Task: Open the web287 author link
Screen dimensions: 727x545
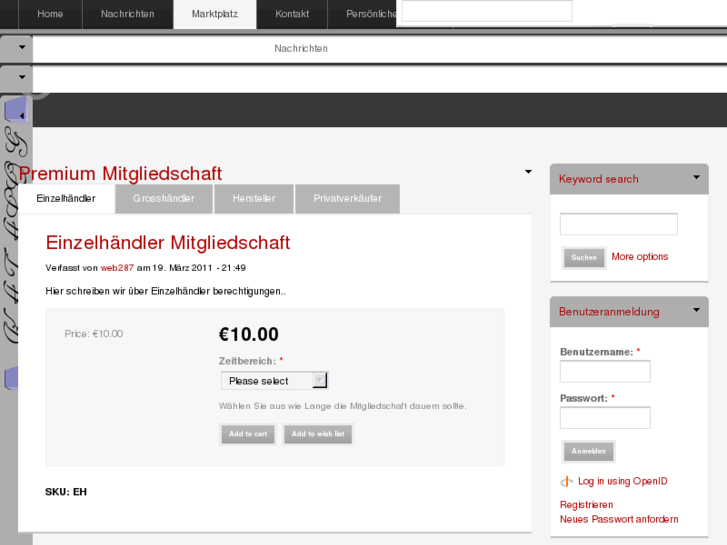Action: 117,268
